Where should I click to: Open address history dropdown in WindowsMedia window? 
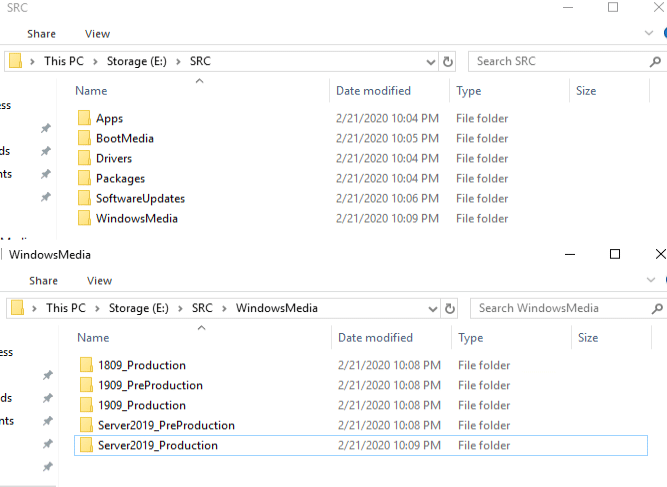431,308
